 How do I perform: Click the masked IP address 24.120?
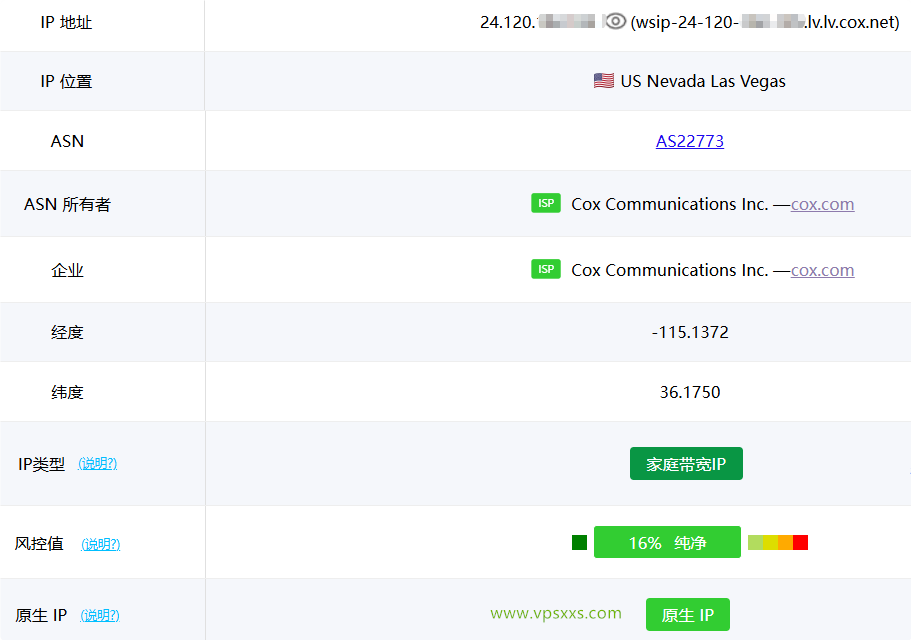(537, 22)
